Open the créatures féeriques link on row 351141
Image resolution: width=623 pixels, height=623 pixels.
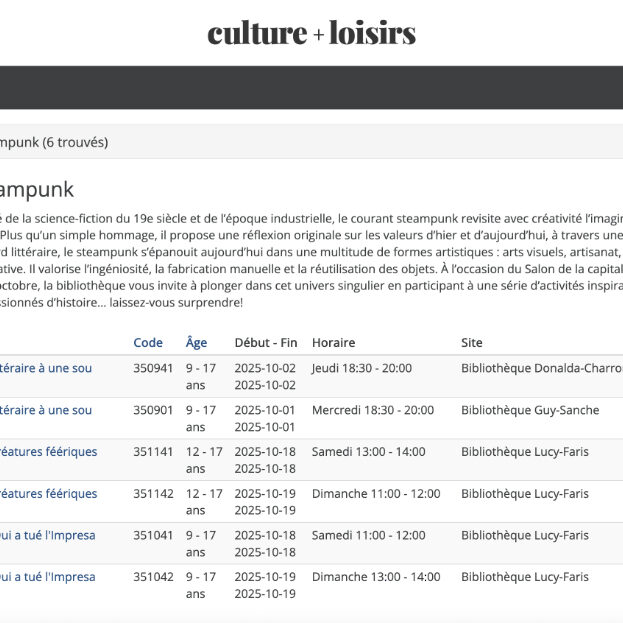(x=48, y=452)
